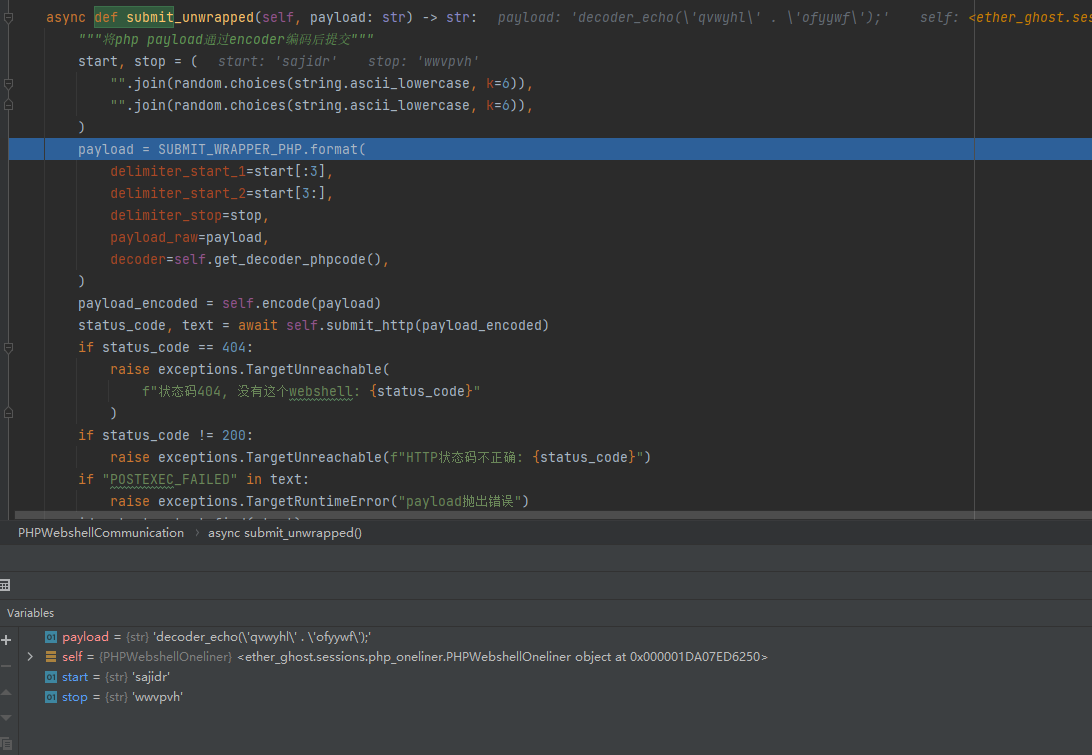Click the str type icon beside payload variable

tap(51, 637)
